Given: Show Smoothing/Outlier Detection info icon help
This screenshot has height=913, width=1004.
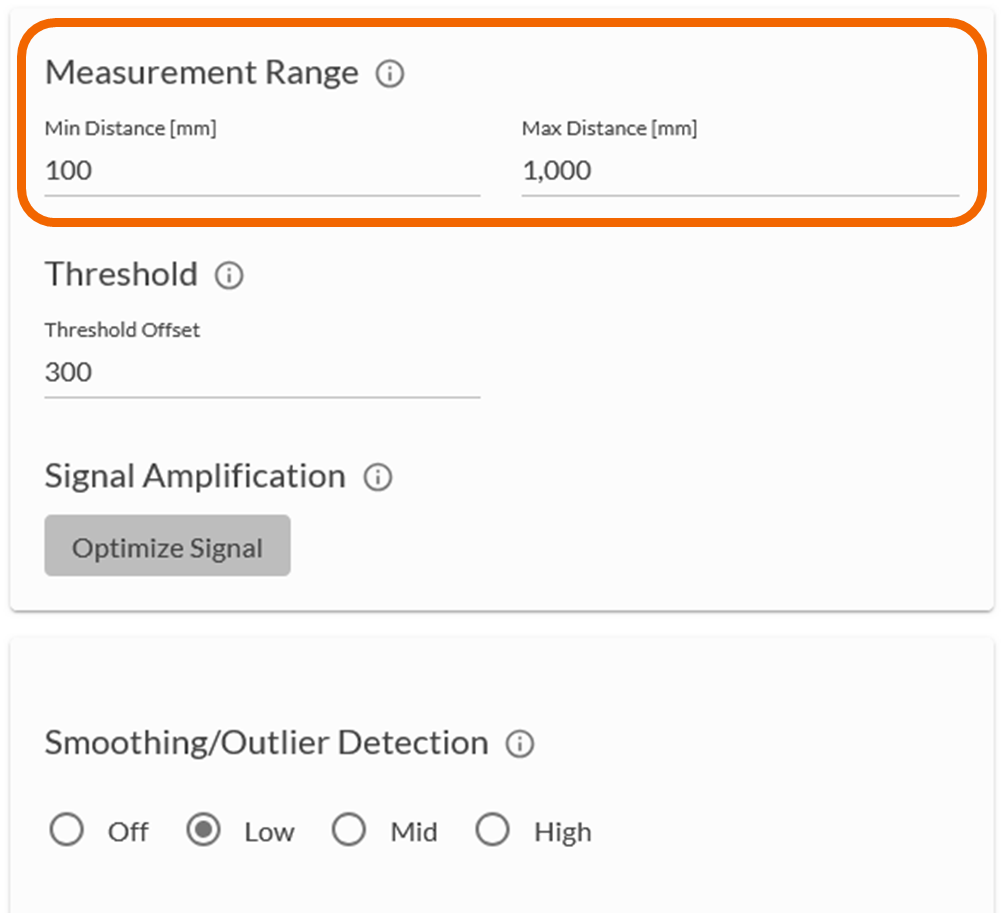Looking at the screenshot, I should point(520,744).
